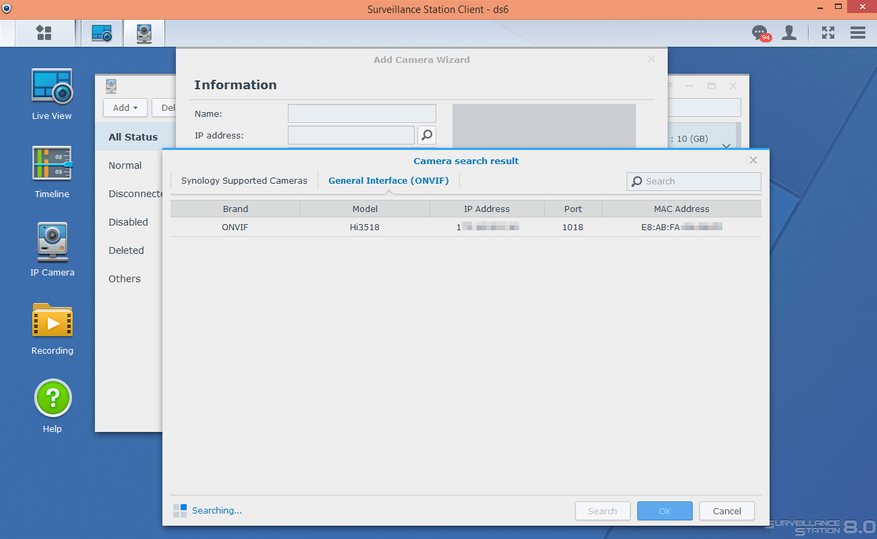Select Deleted status filter
The height and width of the screenshot is (539, 877).
pos(126,250)
